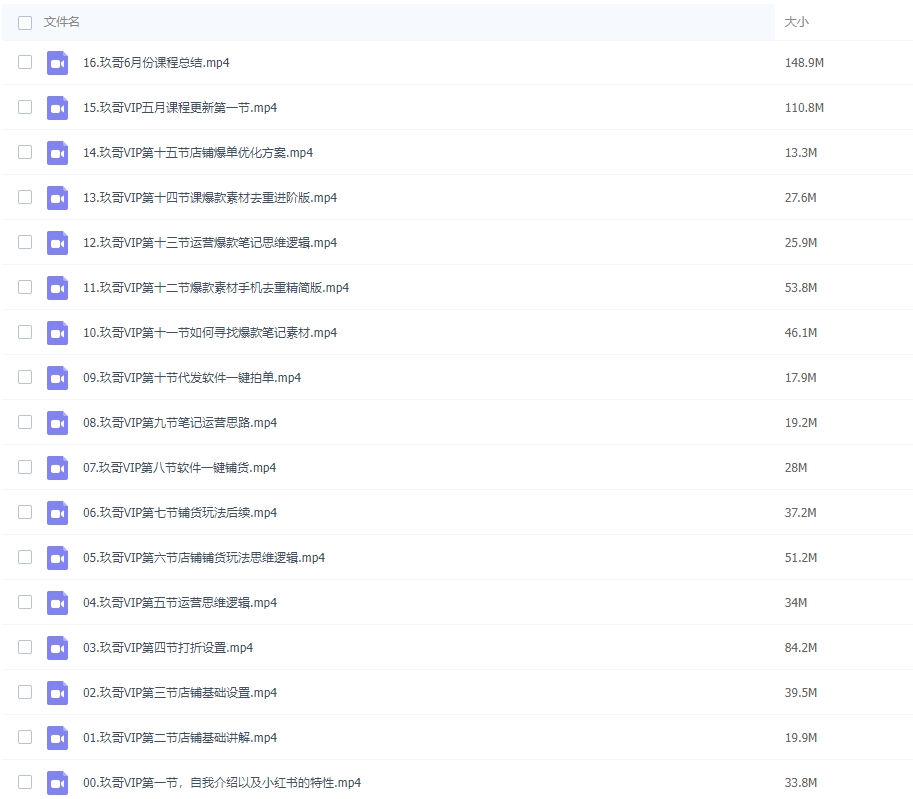This screenshot has width=913, height=799.
Task: Sort files by the 文件名 column header
Action: [62, 22]
